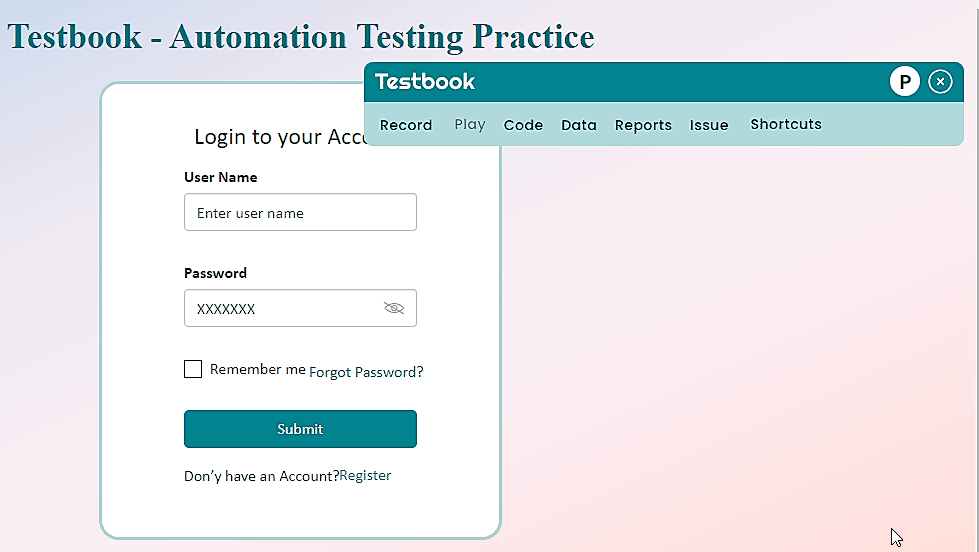Viewport: 979px width, 552px height.
Task: Follow the Register link
Action: pyautogui.click(x=365, y=476)
